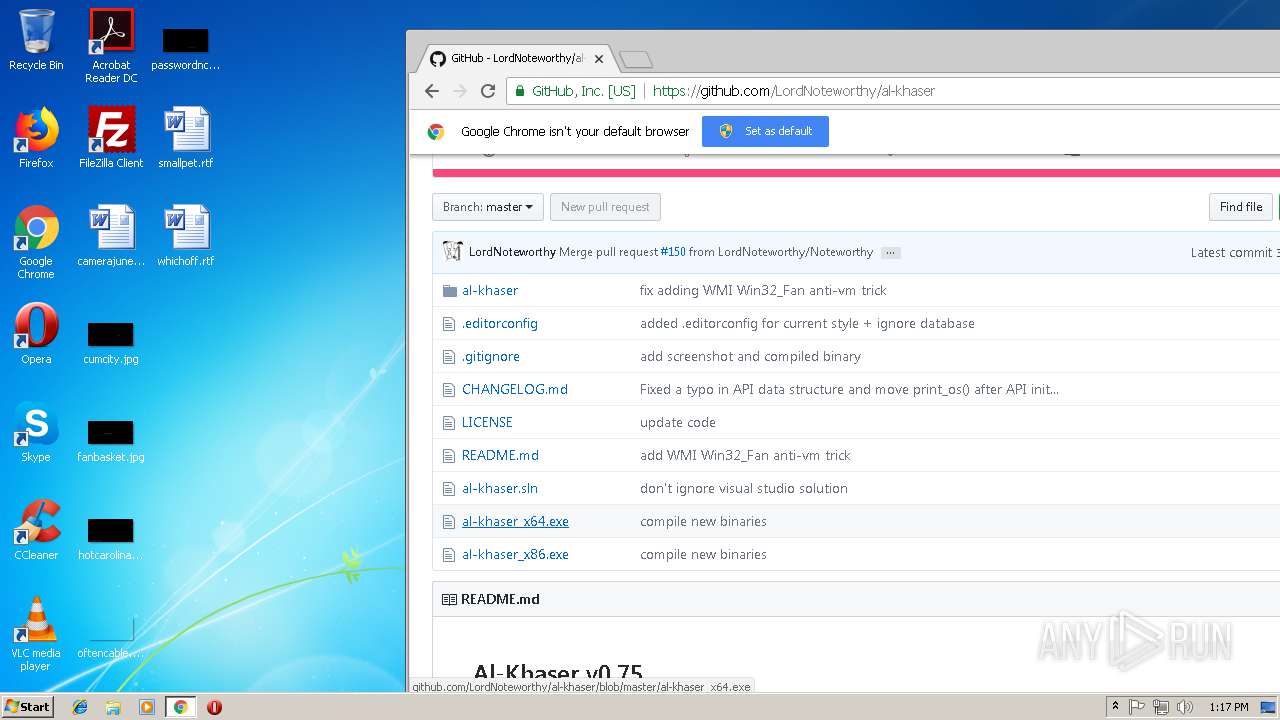This screenshot has height=720, width=1280.
Task: Open whichoff.rtf document icon
Action: pos(186,236)
